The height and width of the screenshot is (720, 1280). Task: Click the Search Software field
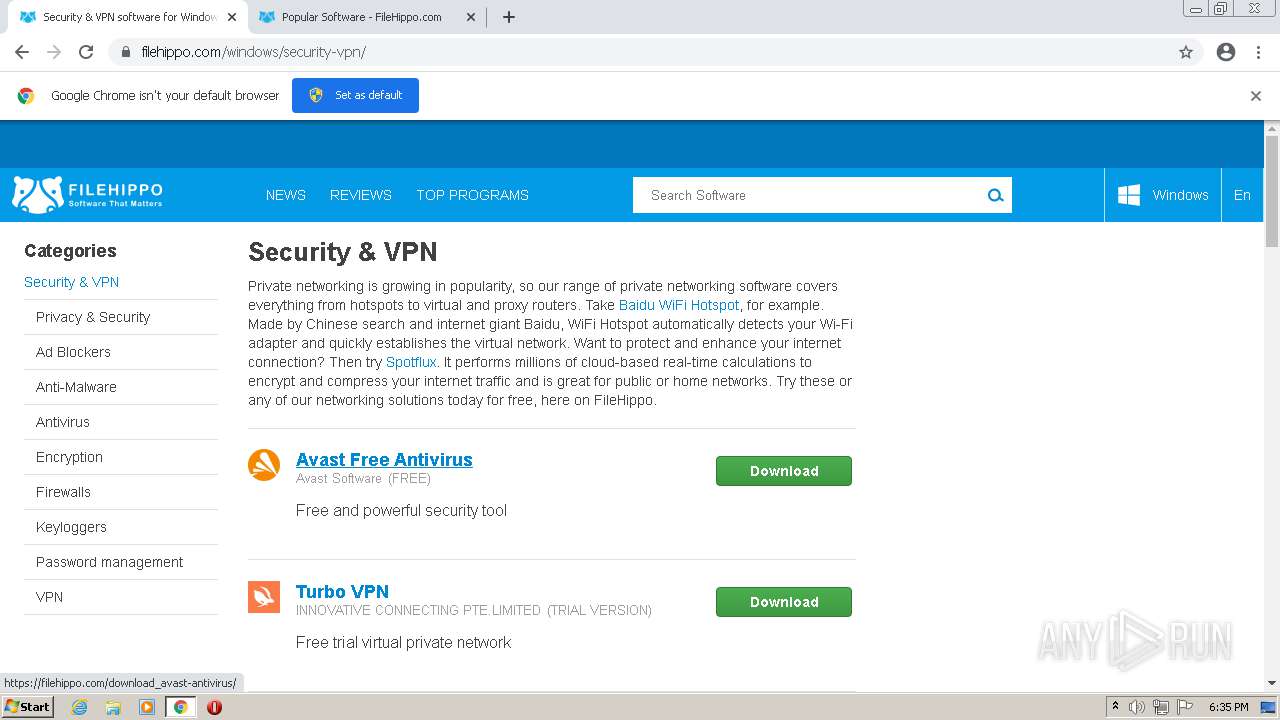(810, 195)
